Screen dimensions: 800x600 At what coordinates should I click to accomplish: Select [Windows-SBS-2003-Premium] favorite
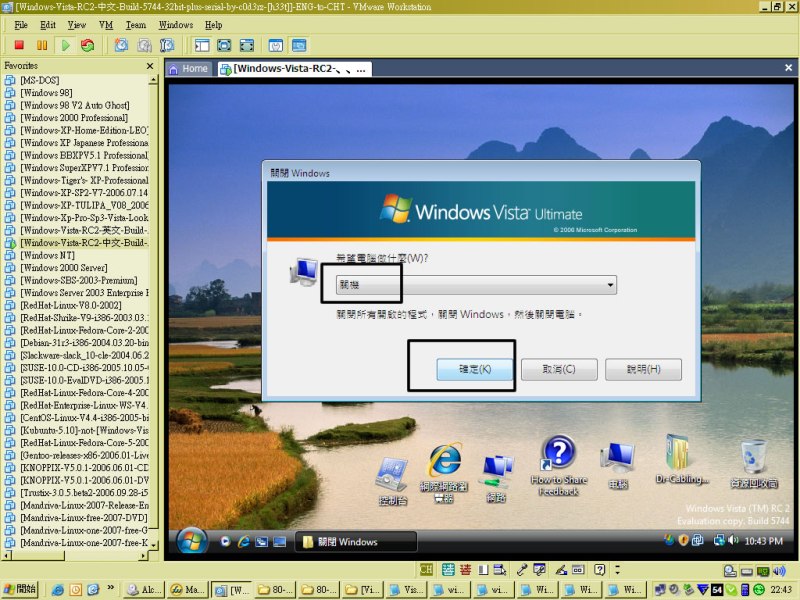coord(79,280)
